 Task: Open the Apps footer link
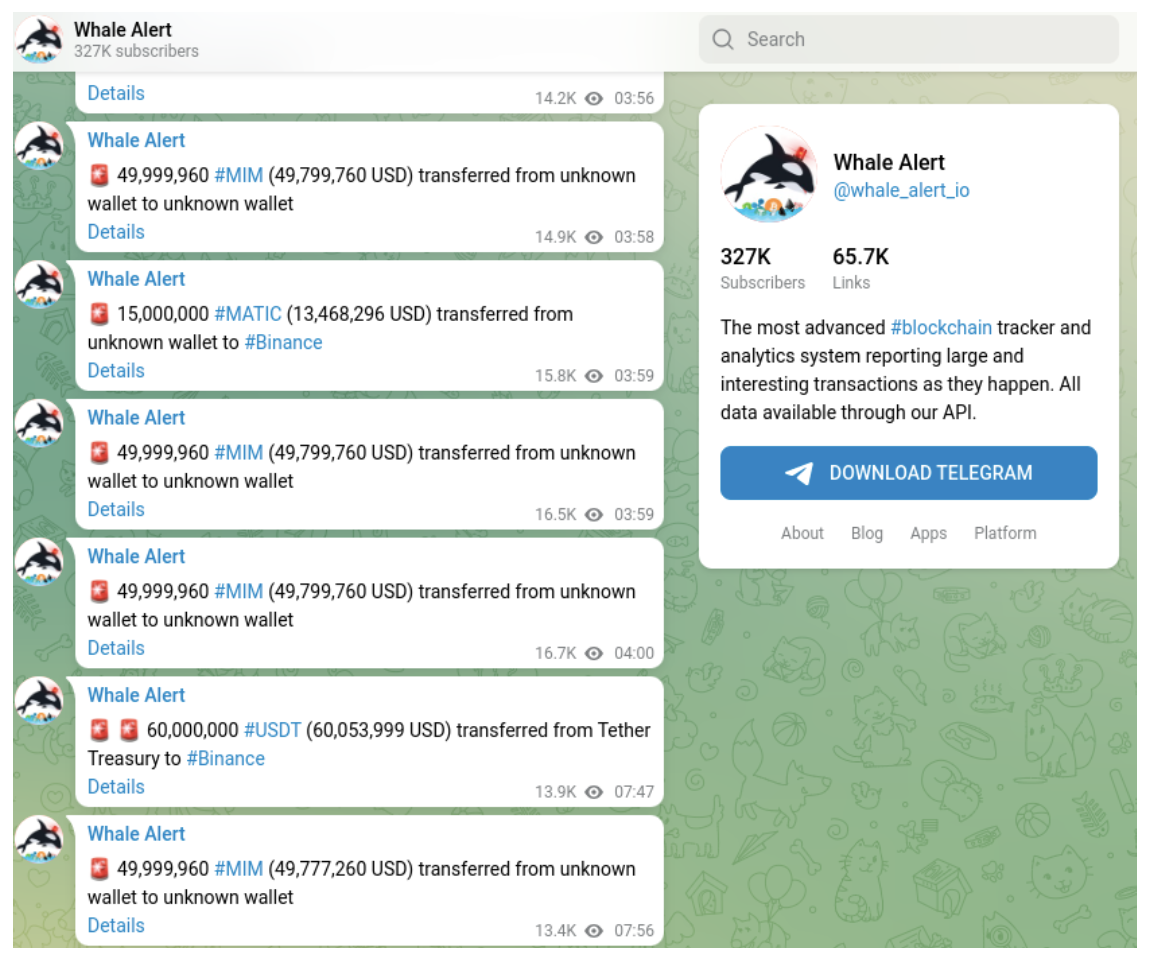coord(928,533)
